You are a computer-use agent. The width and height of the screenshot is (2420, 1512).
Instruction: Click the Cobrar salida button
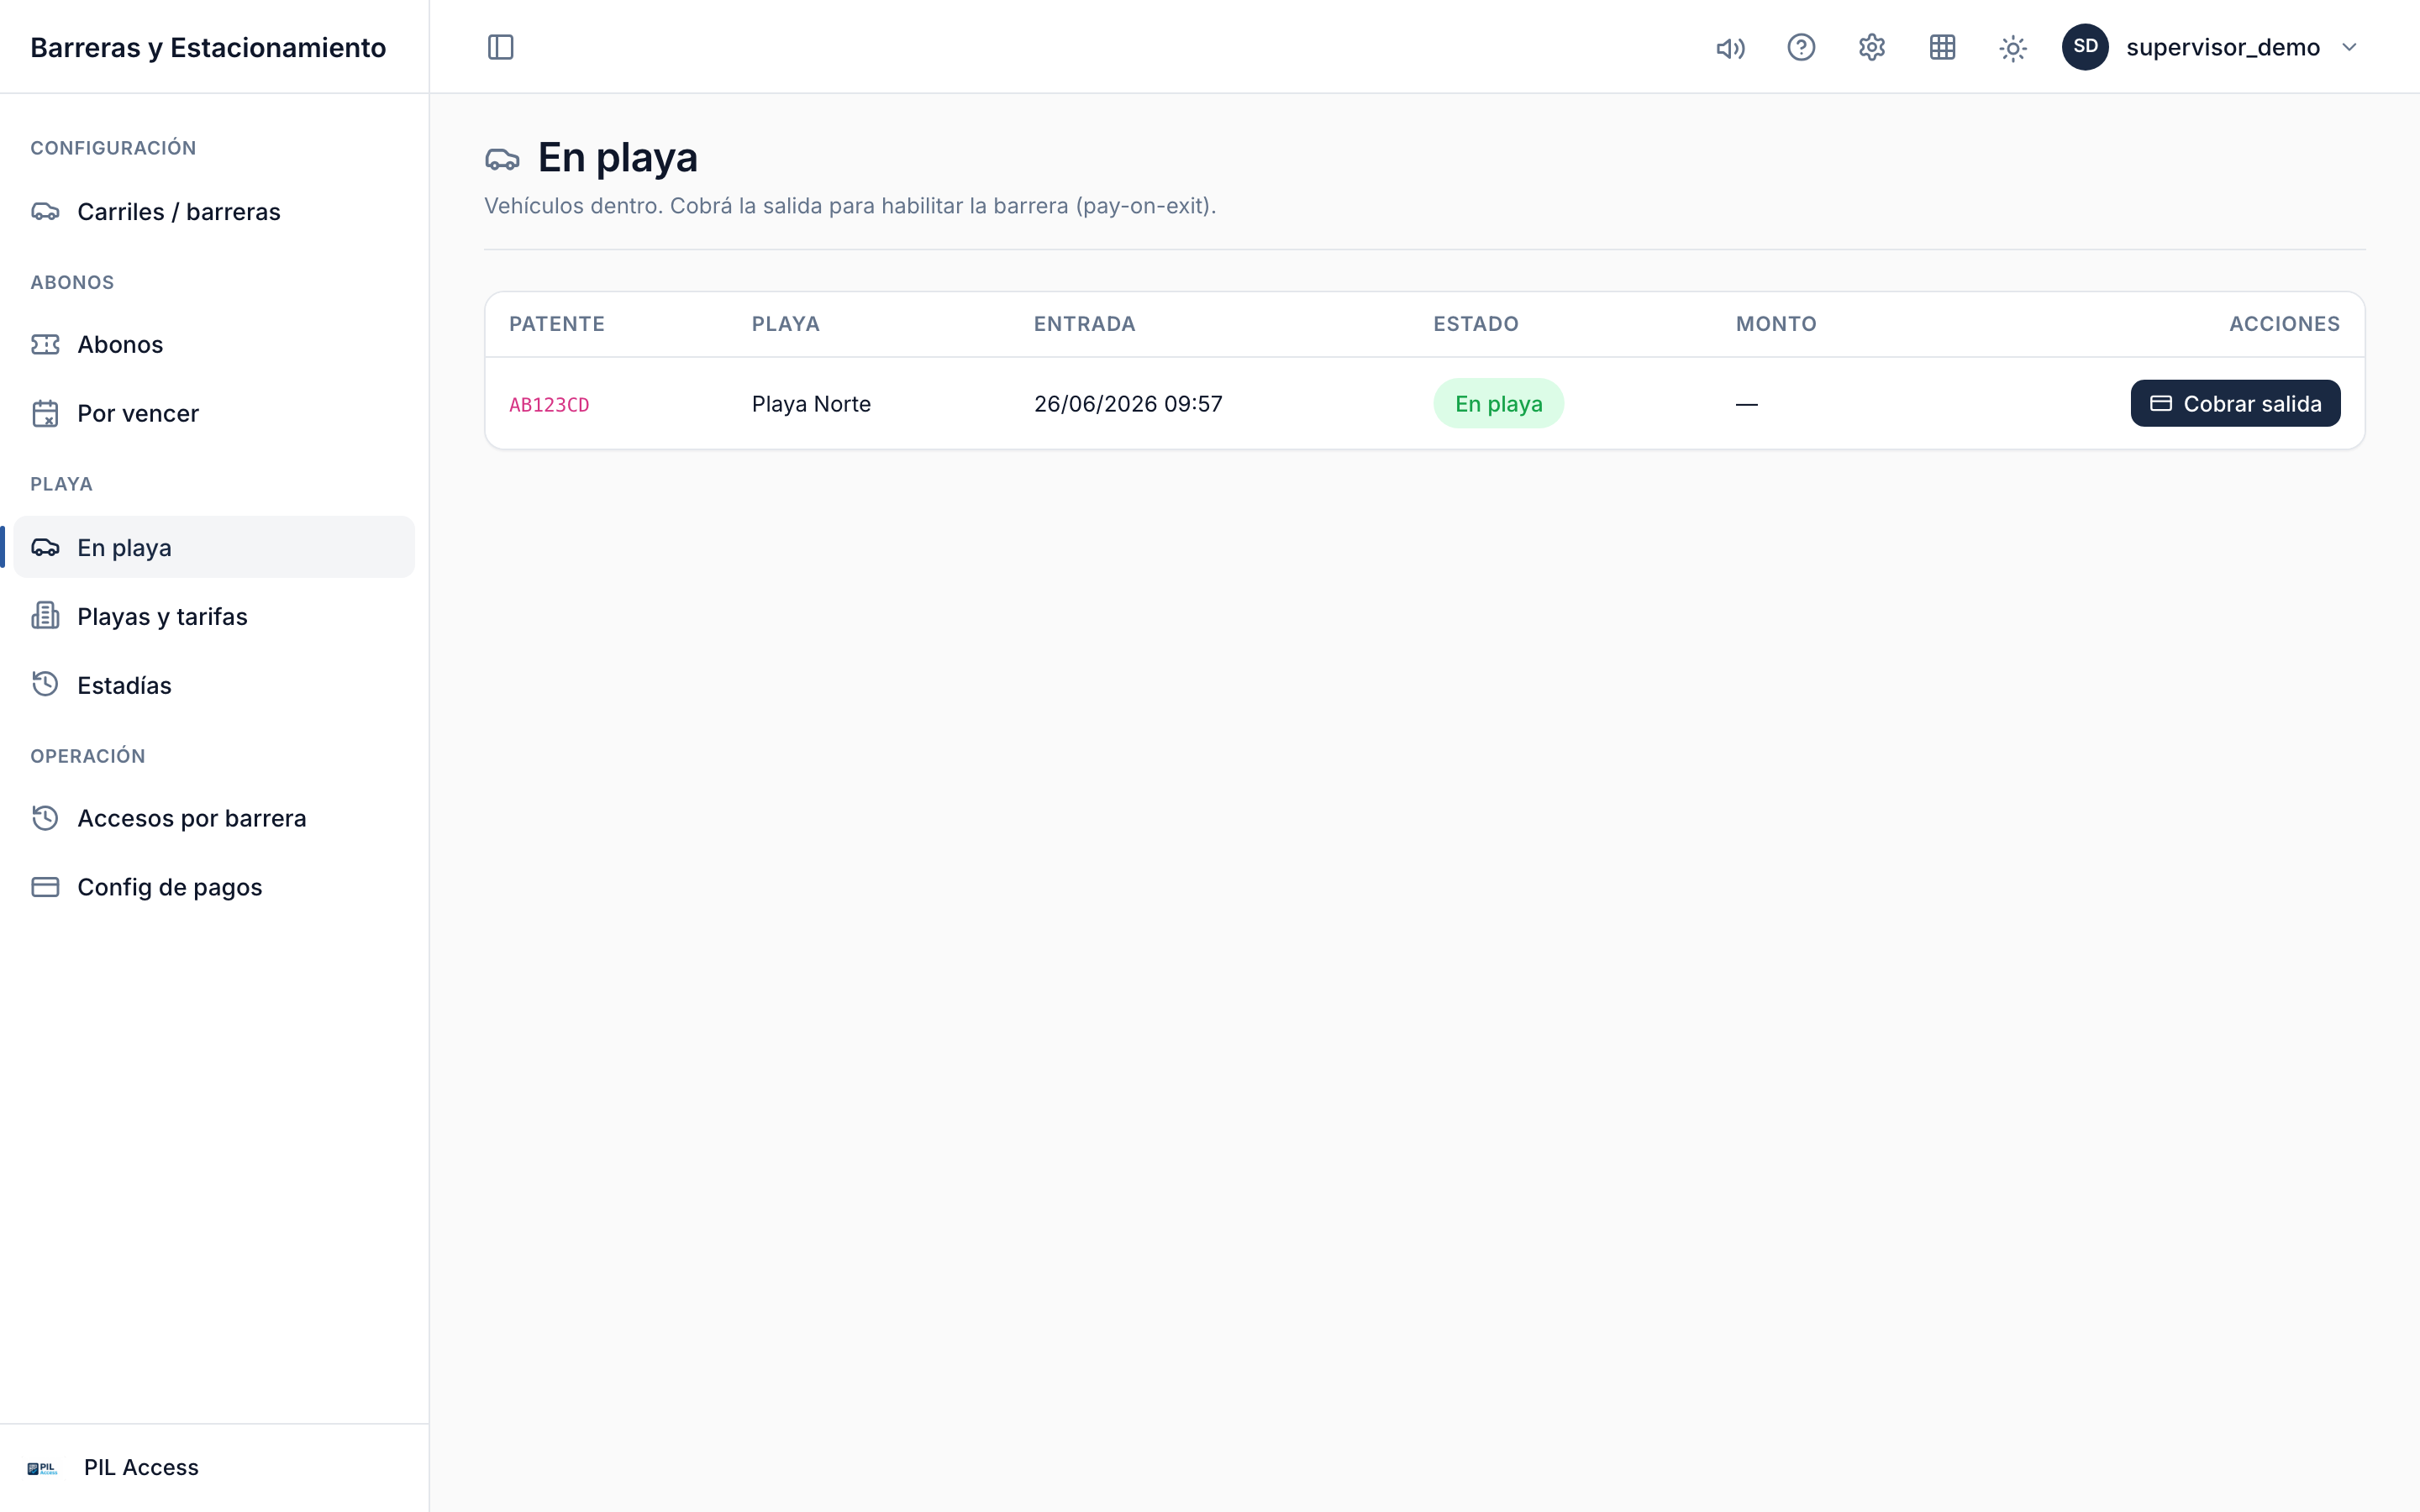point(2235,403)
